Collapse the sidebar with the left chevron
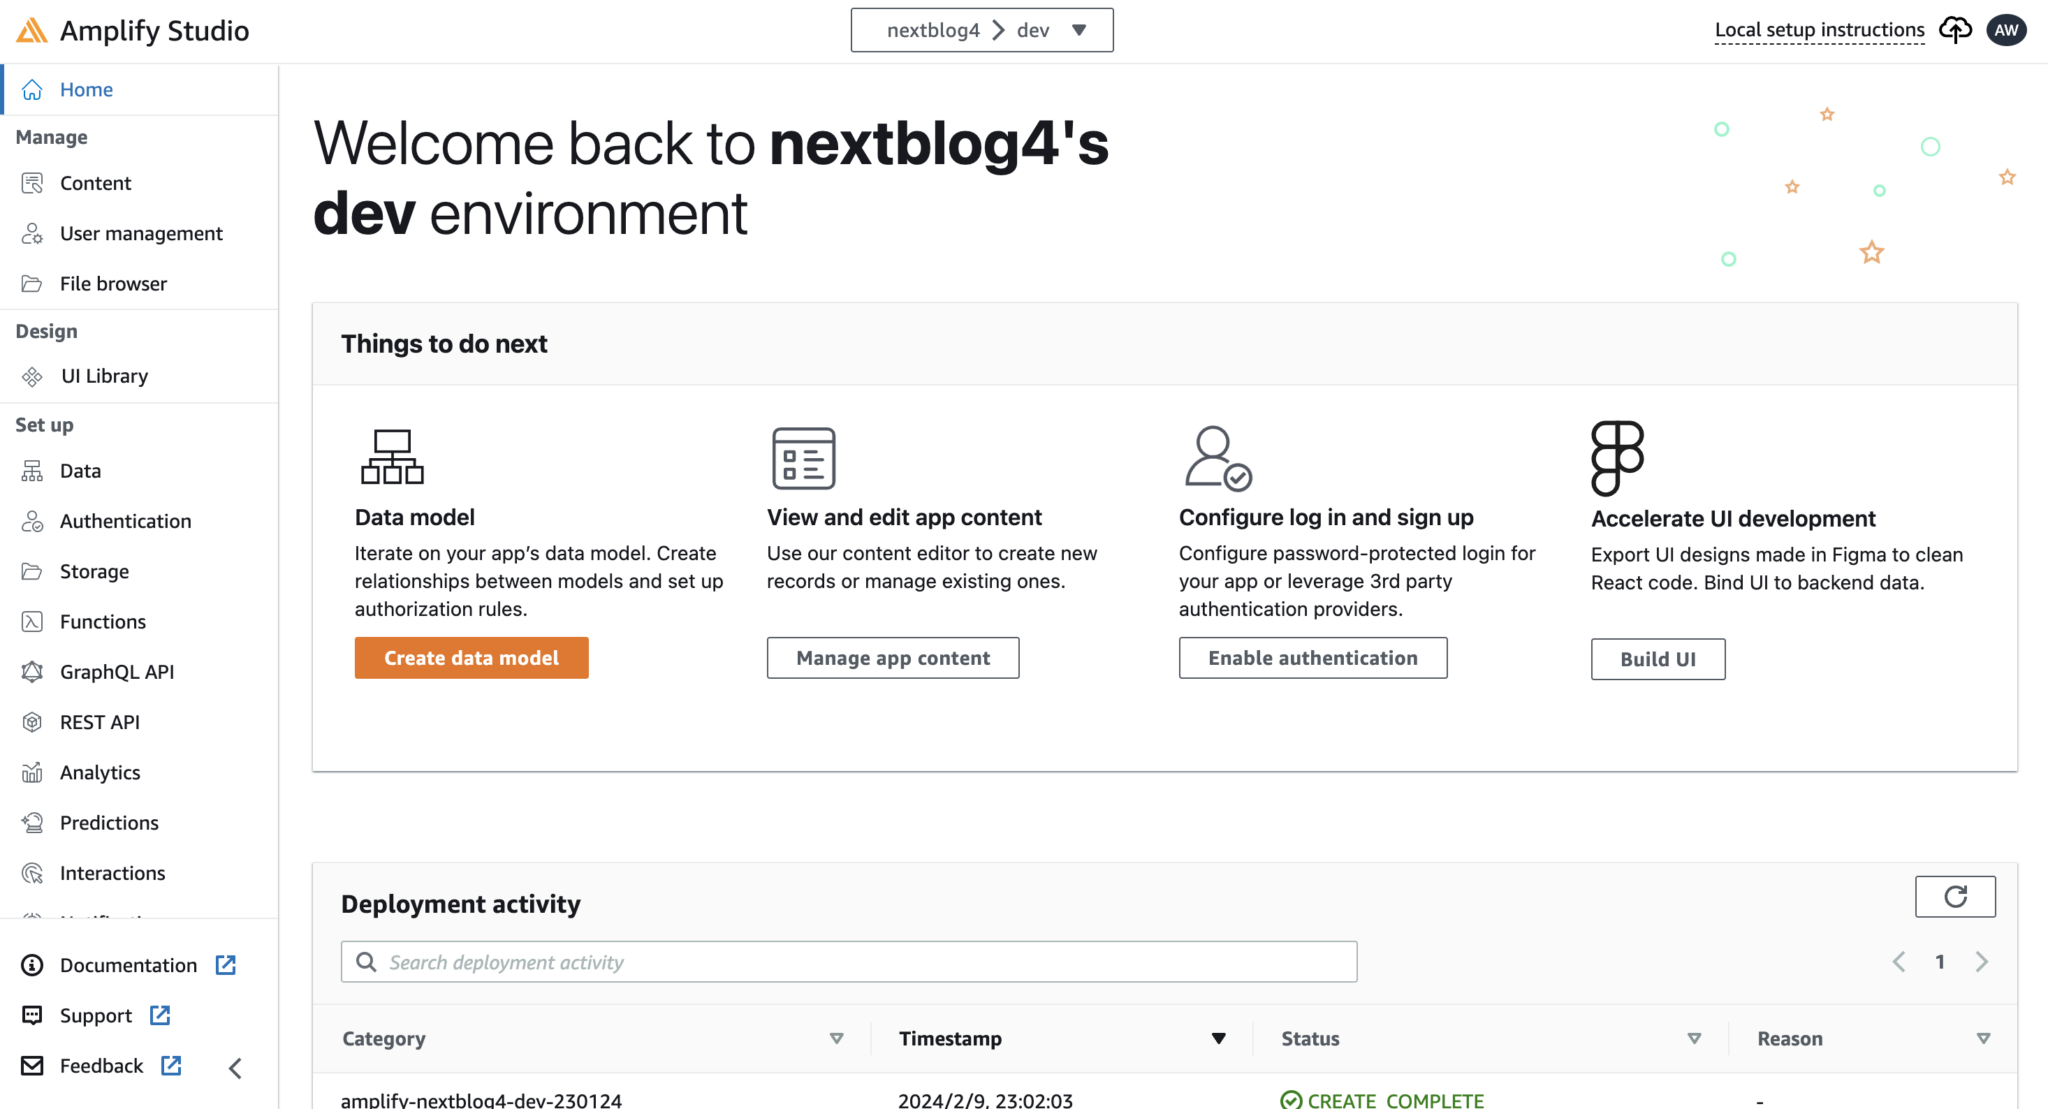Viewport: 2048px width, 1109px height. (236, 1068)
